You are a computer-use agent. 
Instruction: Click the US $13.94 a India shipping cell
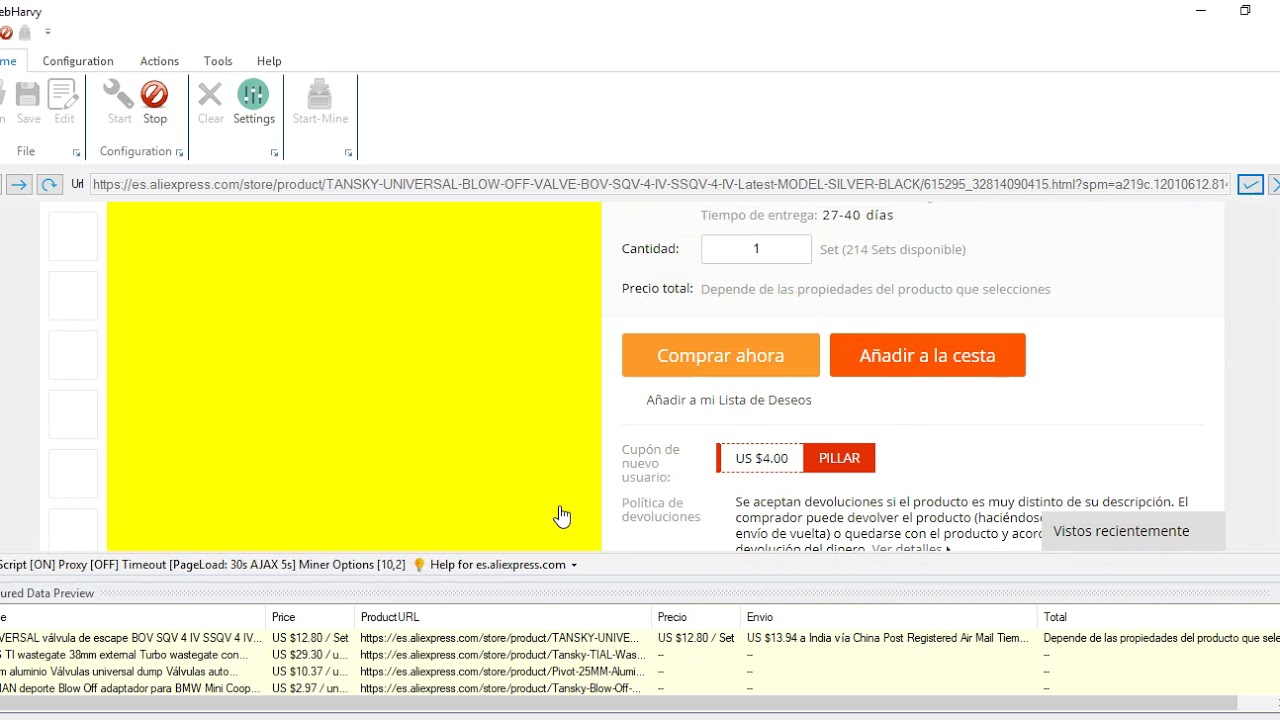pyautogui.click(x=888, y=638)
